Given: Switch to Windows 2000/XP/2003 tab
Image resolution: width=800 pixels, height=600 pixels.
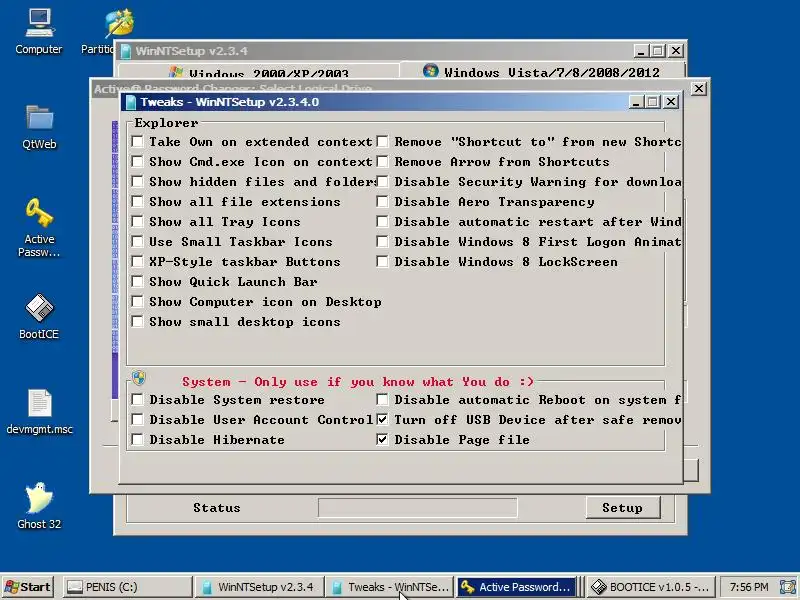Looking at the screenshot, I should (x=259, y=71).
